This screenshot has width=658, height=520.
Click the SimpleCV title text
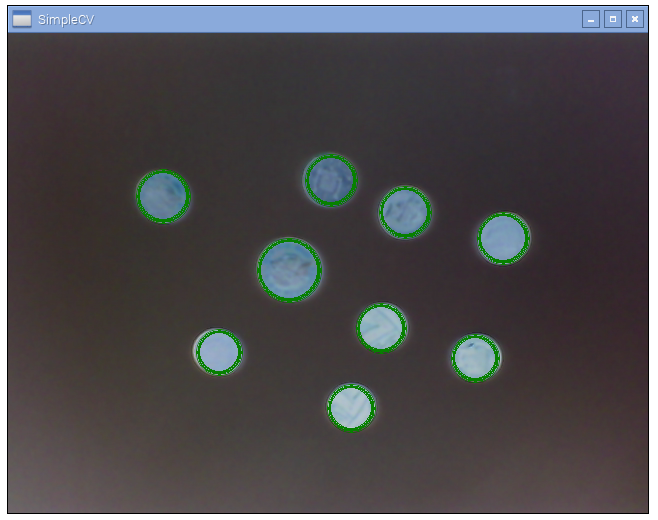[x=66, y=20]
